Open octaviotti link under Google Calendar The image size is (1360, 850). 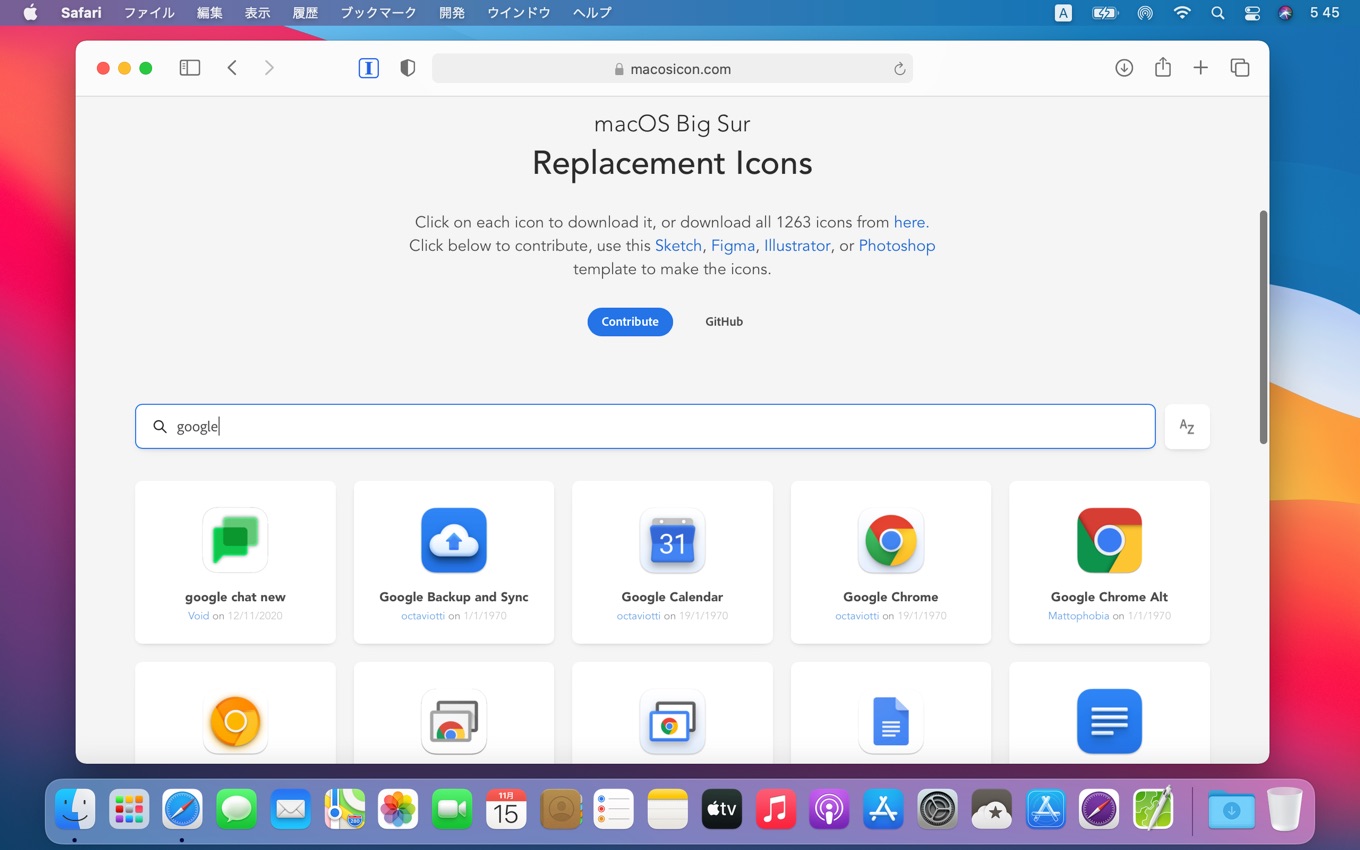[638, 616]
